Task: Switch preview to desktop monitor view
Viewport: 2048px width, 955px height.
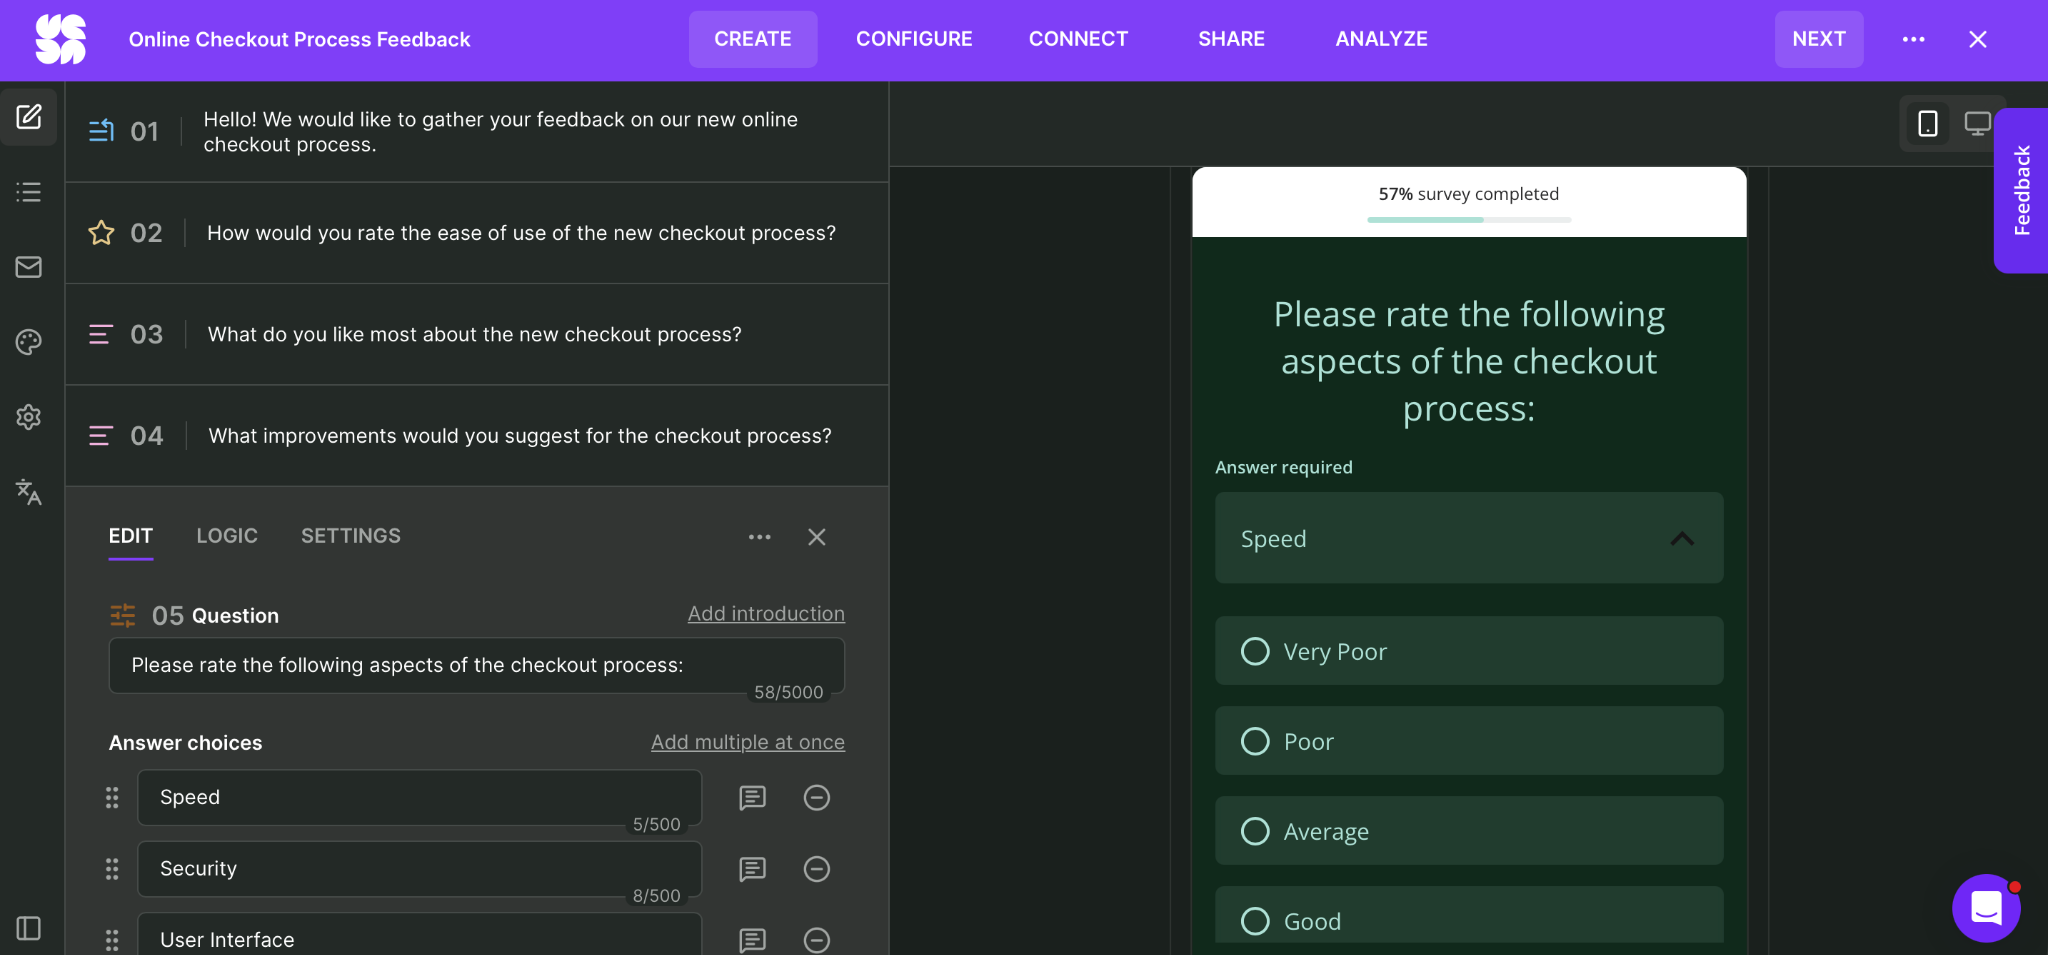Action: point(1977,123)
